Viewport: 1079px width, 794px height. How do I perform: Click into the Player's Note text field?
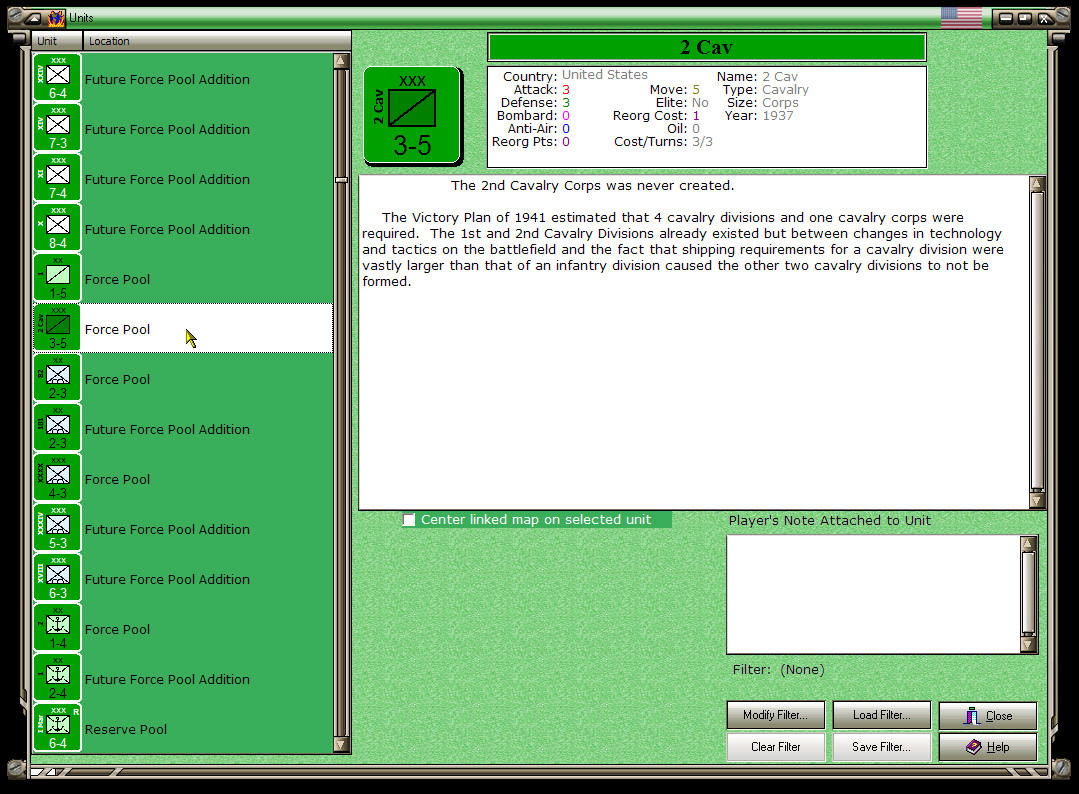pos(874,594)
